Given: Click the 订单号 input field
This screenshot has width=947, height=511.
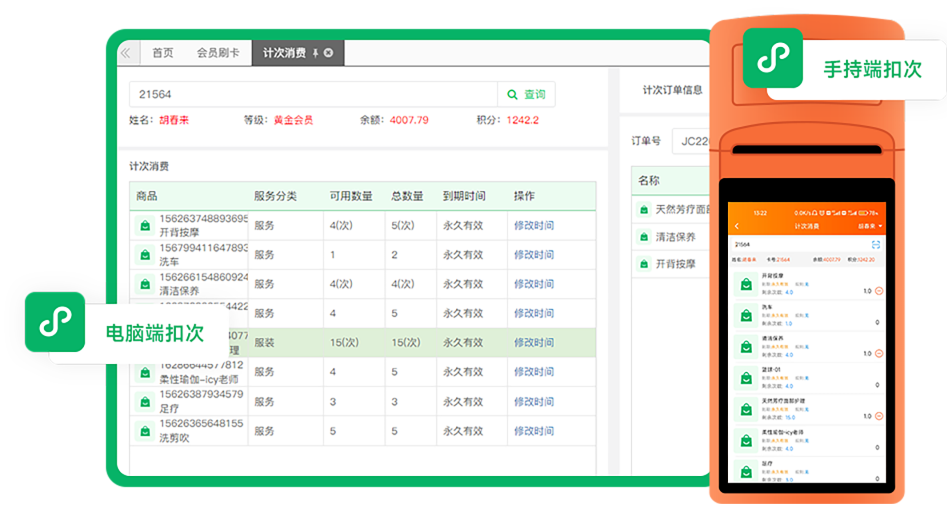Looking at the screenshot, I should [x=692, y=141].
